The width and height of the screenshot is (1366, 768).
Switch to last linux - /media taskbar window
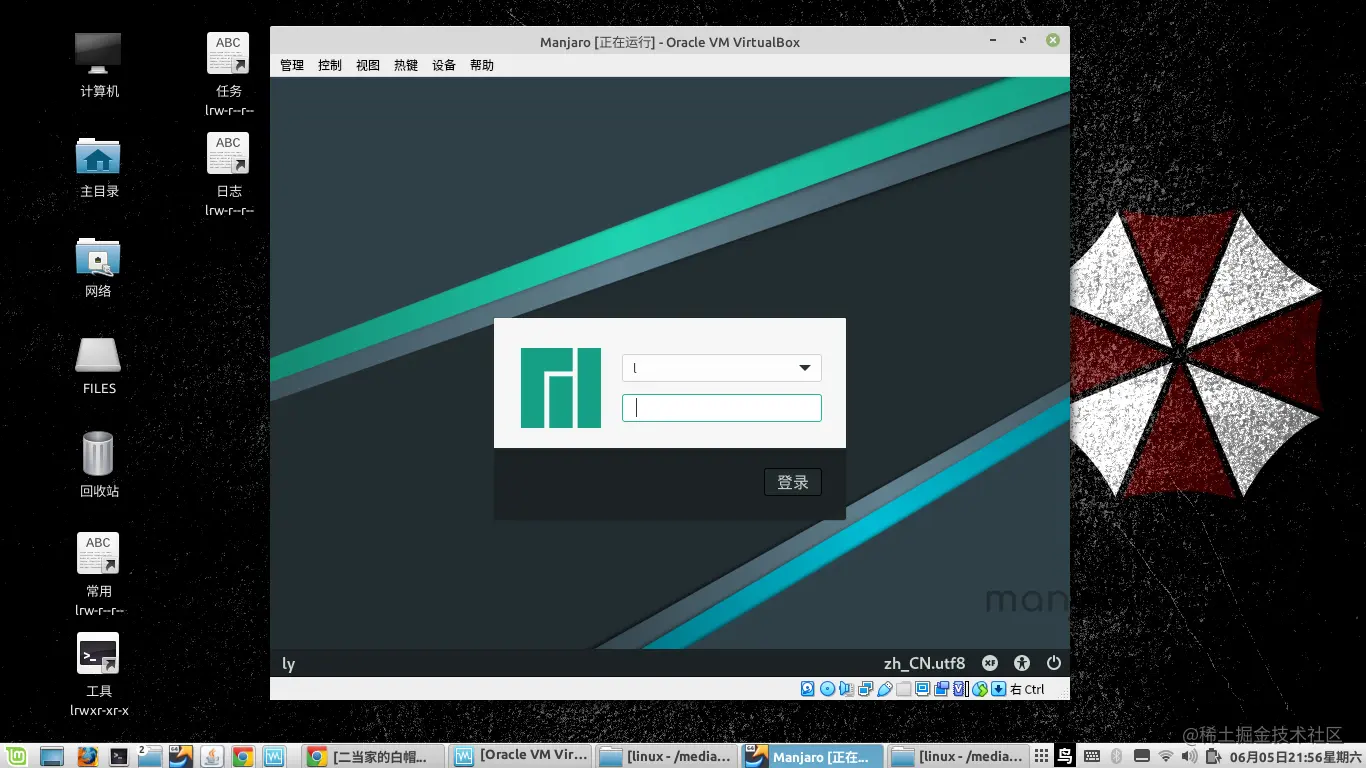tap(958, 757)
